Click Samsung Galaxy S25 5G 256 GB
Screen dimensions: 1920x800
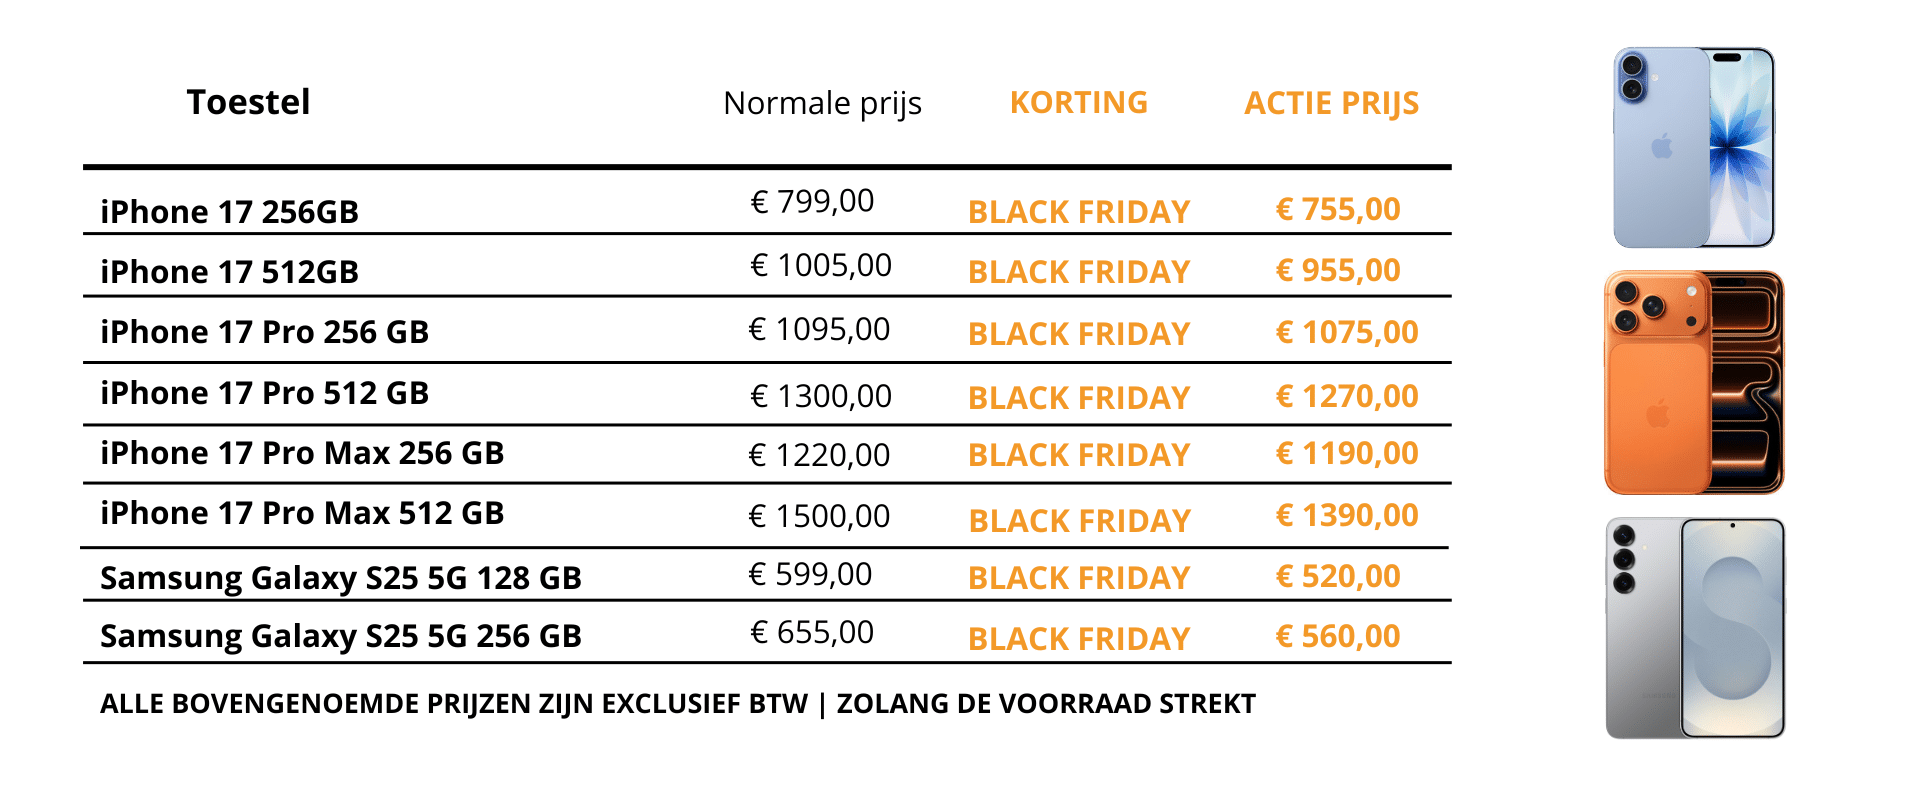(340, 636)
